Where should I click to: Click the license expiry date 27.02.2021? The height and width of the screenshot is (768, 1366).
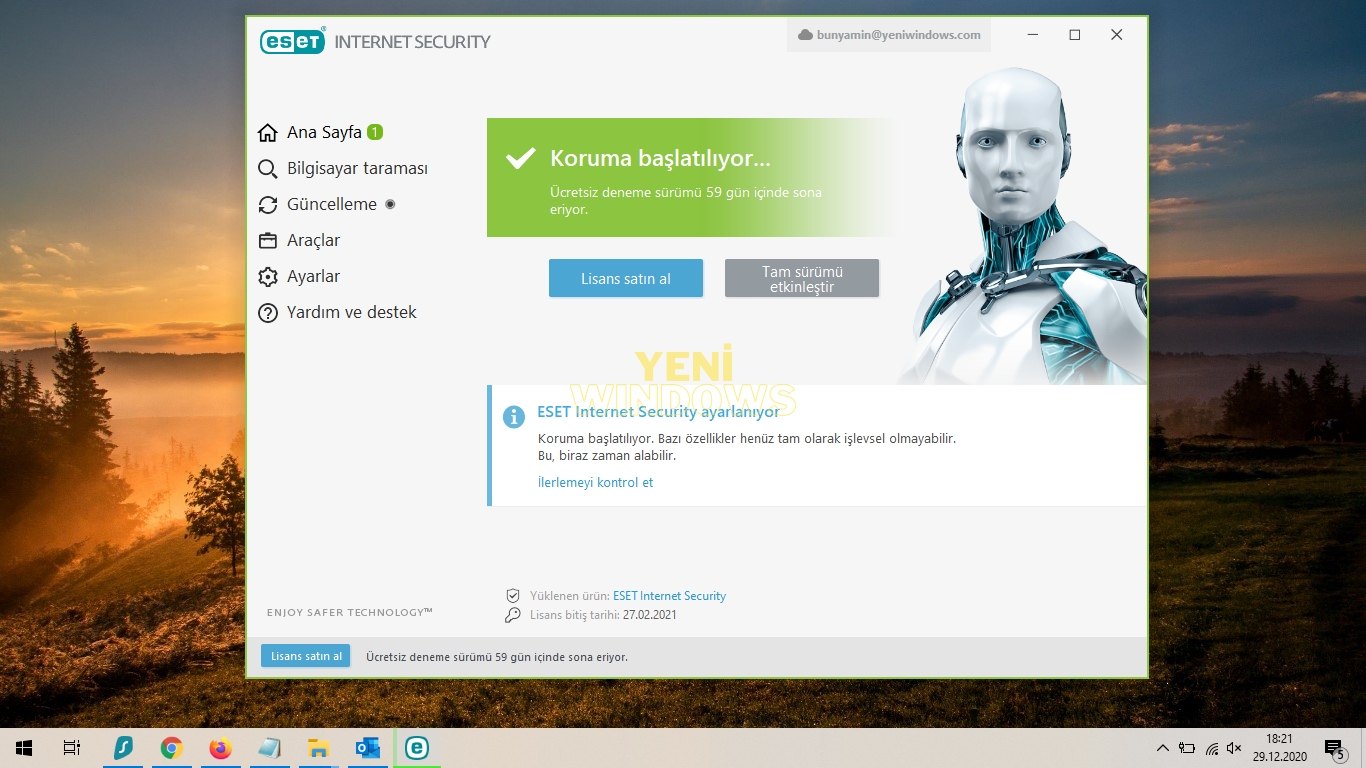pos(649,615)
